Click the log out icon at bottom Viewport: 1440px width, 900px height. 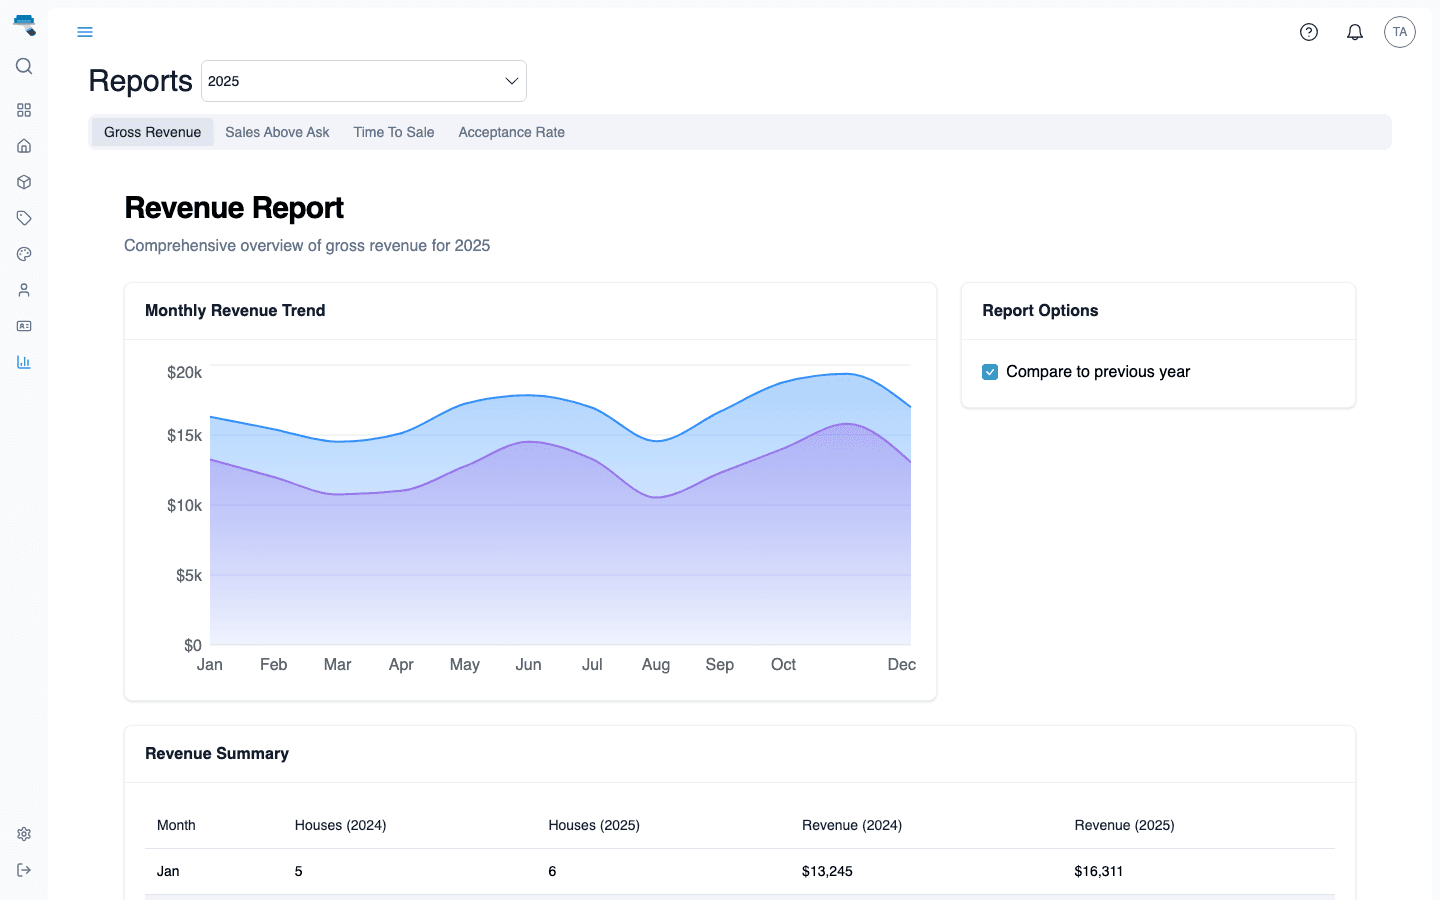(x=23, y=869)
